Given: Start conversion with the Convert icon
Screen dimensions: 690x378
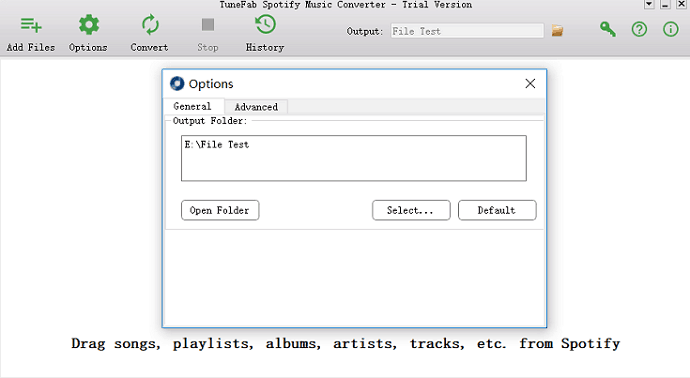Looking at the screenshot, I should pyautogui.click(x=150, y=25).
